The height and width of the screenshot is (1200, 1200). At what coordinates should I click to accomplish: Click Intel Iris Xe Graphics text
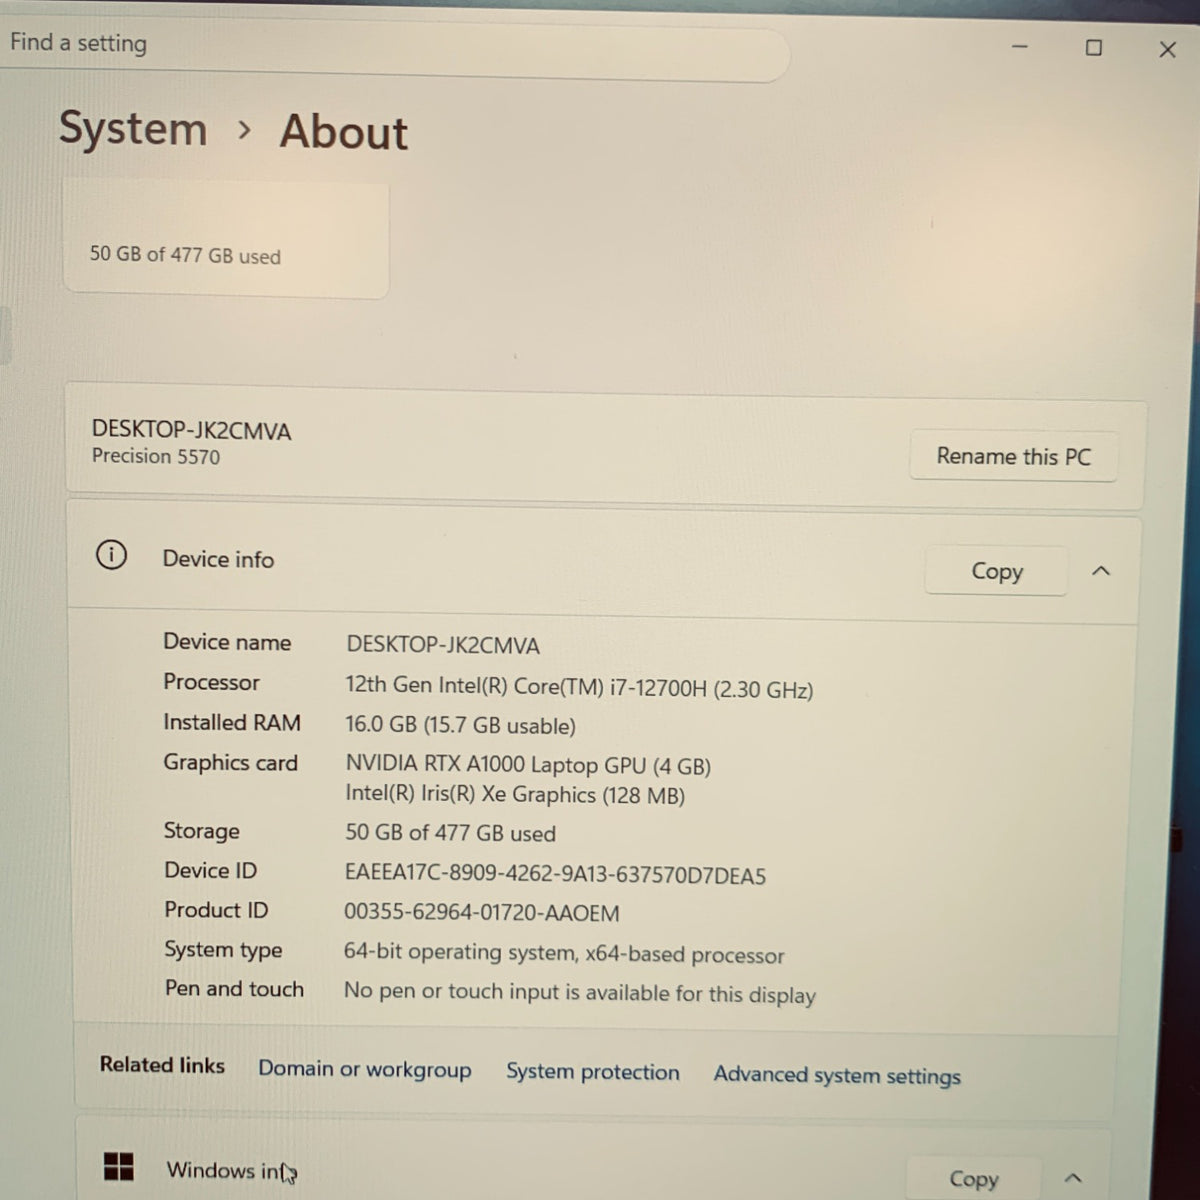(515, 795)
